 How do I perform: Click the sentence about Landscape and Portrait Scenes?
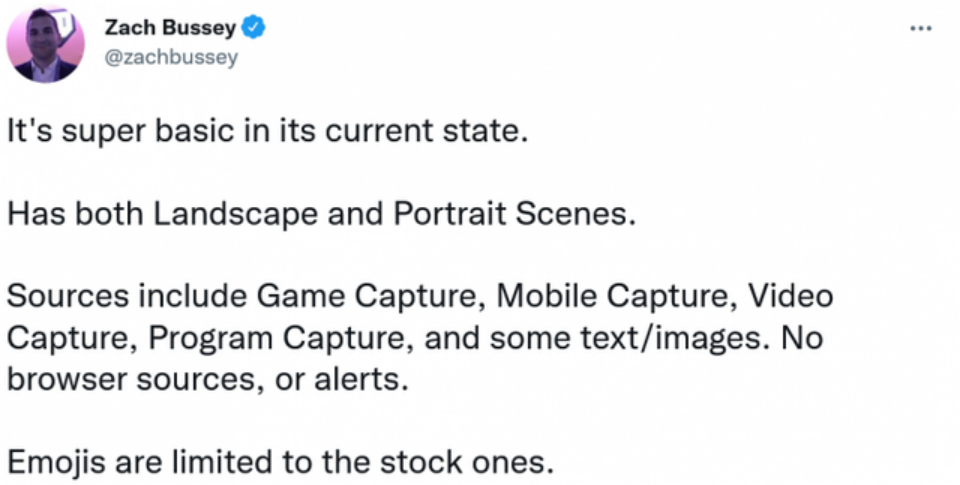click(321, 214)
